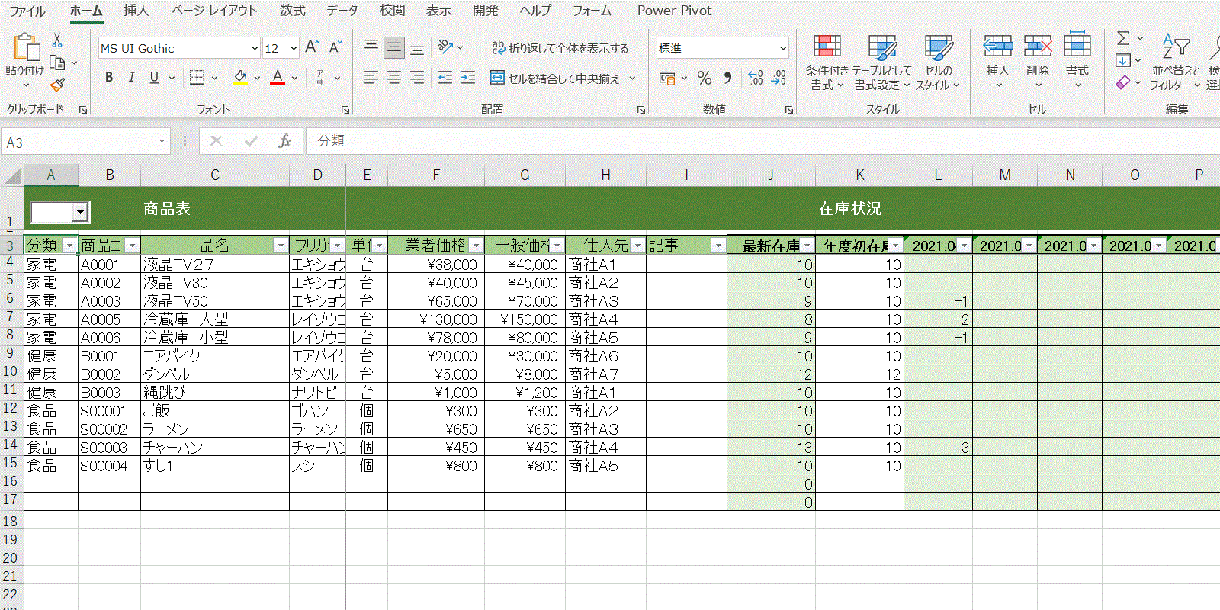Click the AutoSum sigma icon
Viewport: 1220px width, 610px height.
click(x=1124, y=39)
